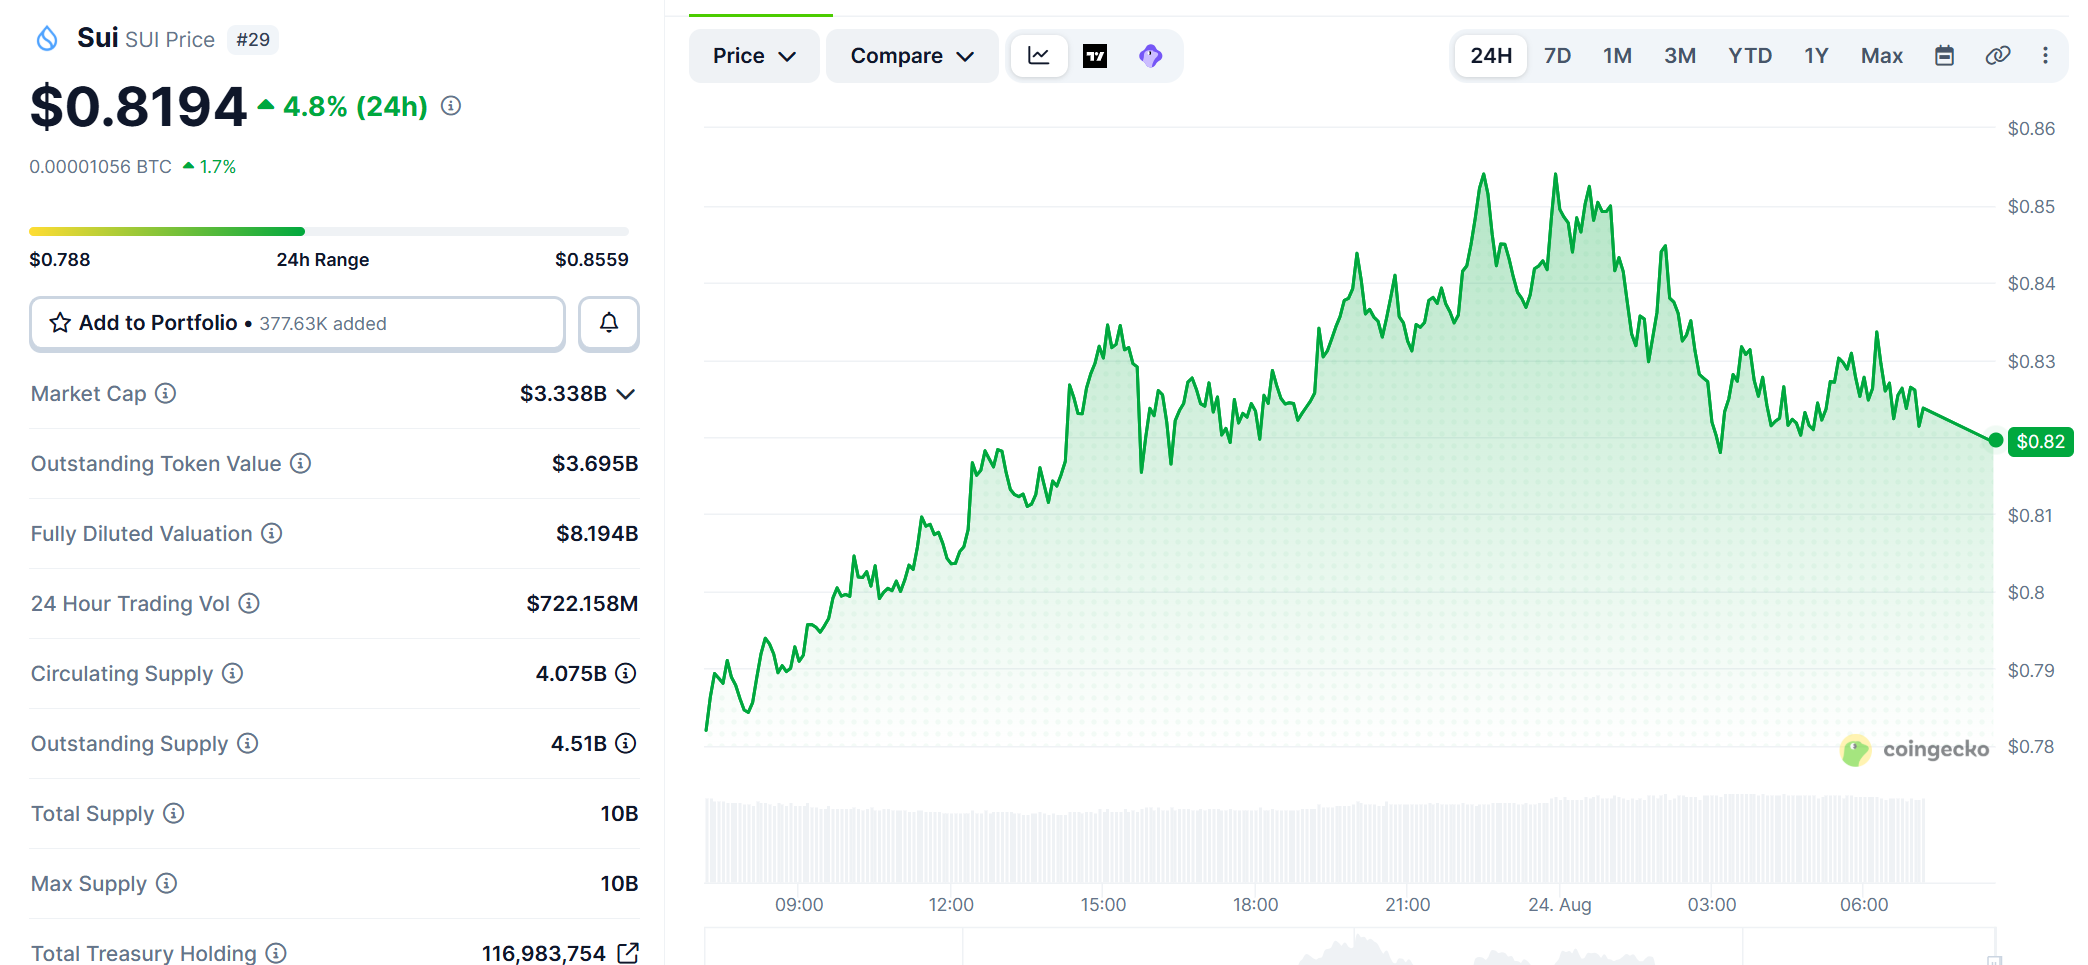
Task: Click the 0.00001056 BTC value
Action: coord(100,167)
